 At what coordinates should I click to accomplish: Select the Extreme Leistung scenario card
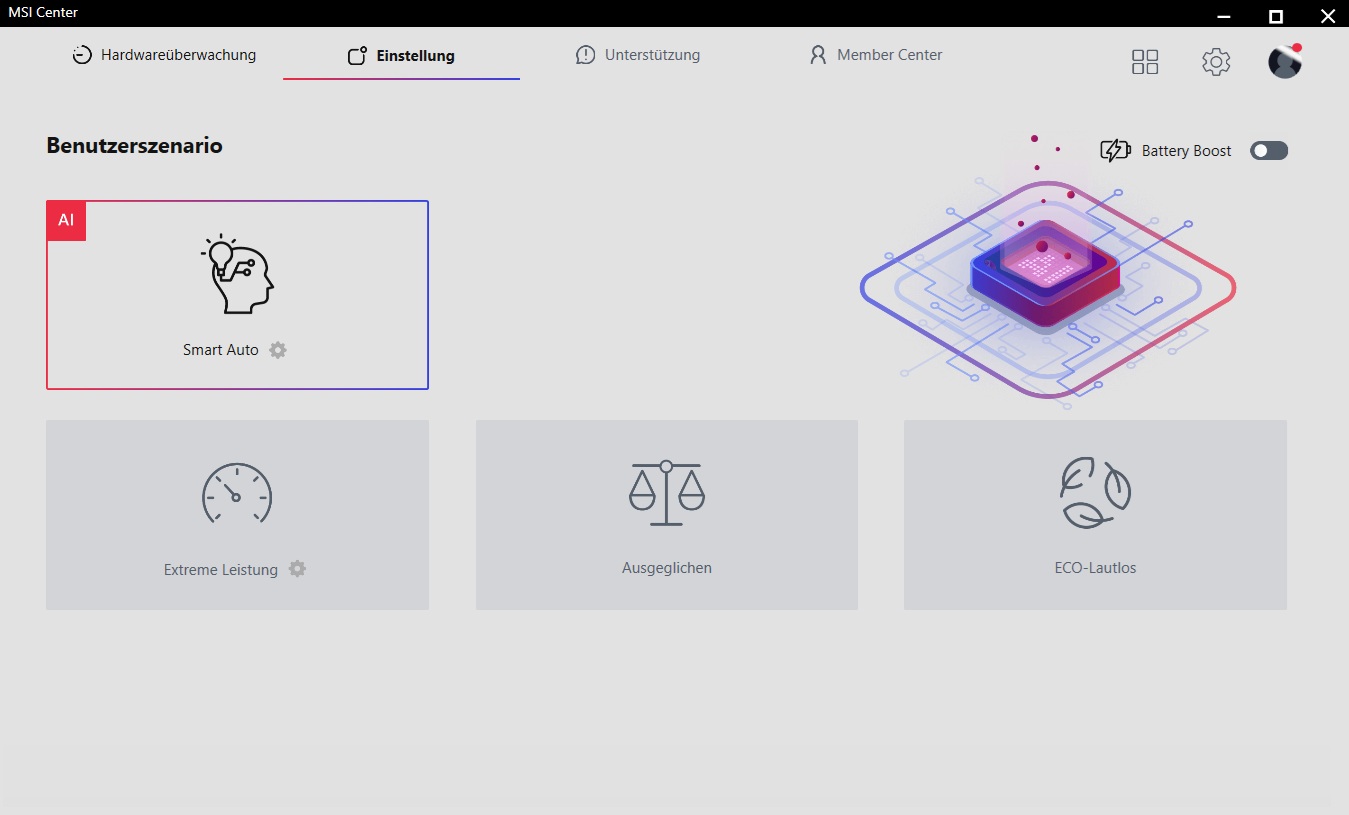pos(237,515)
